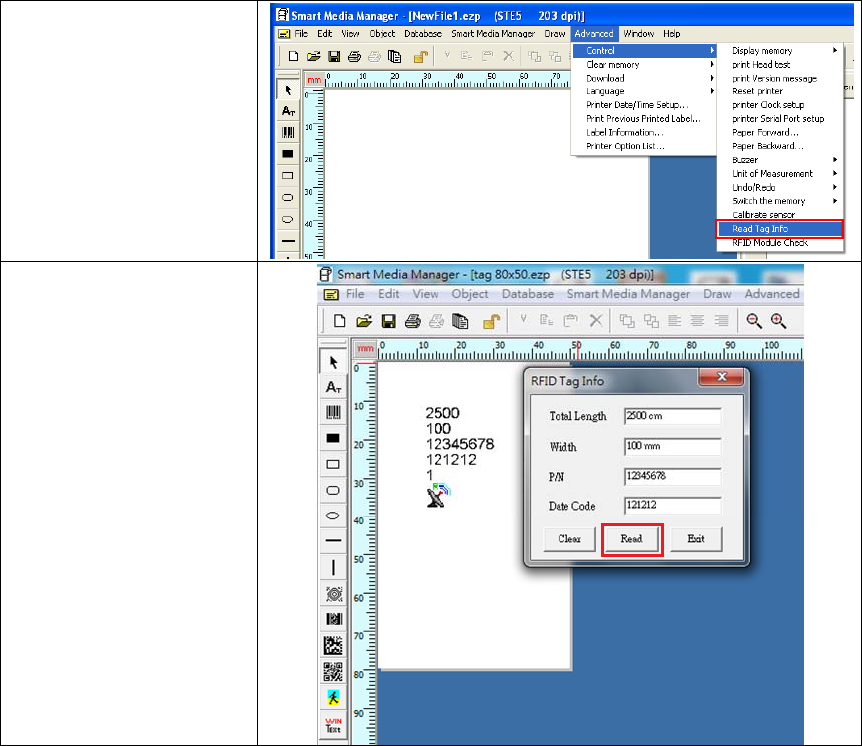This screenshot has width=862, height=746.
Task: Expand the Control submenu
Action: (644, 51)
